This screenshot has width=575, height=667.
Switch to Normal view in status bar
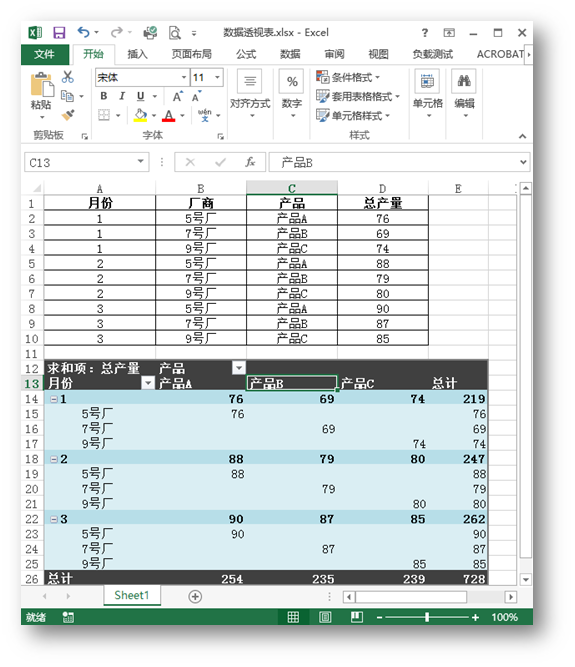293,617
